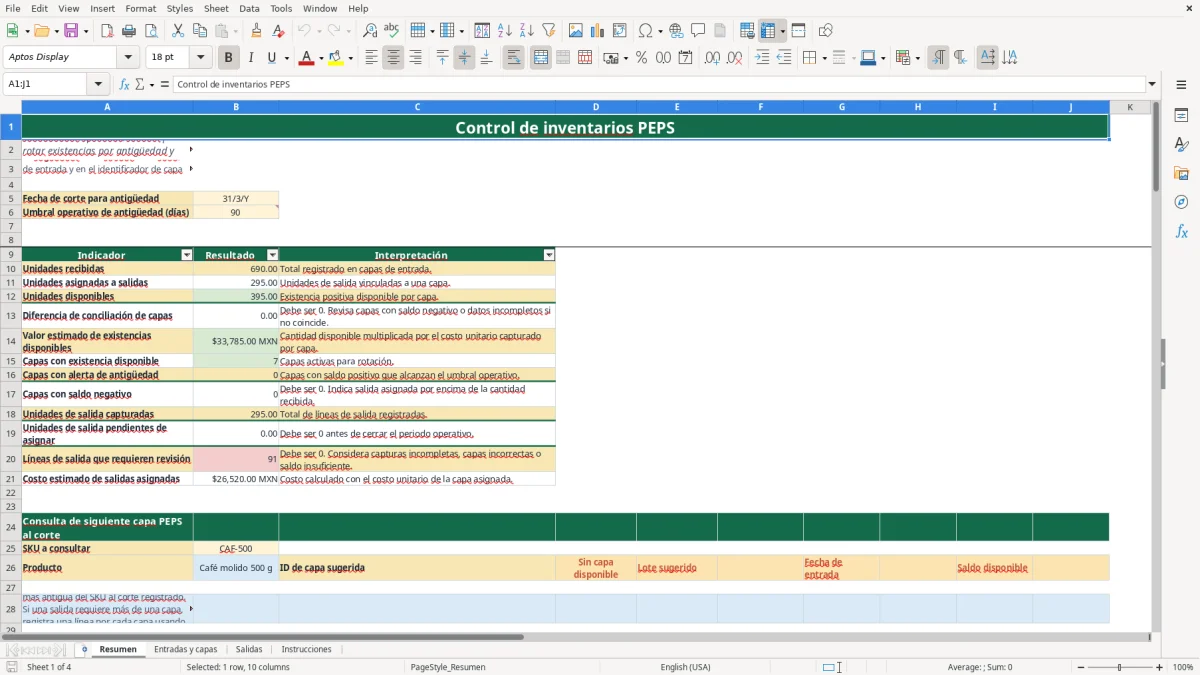
Task: Open the Styles deck in the sidebar
Action: tap(1181, 145)
